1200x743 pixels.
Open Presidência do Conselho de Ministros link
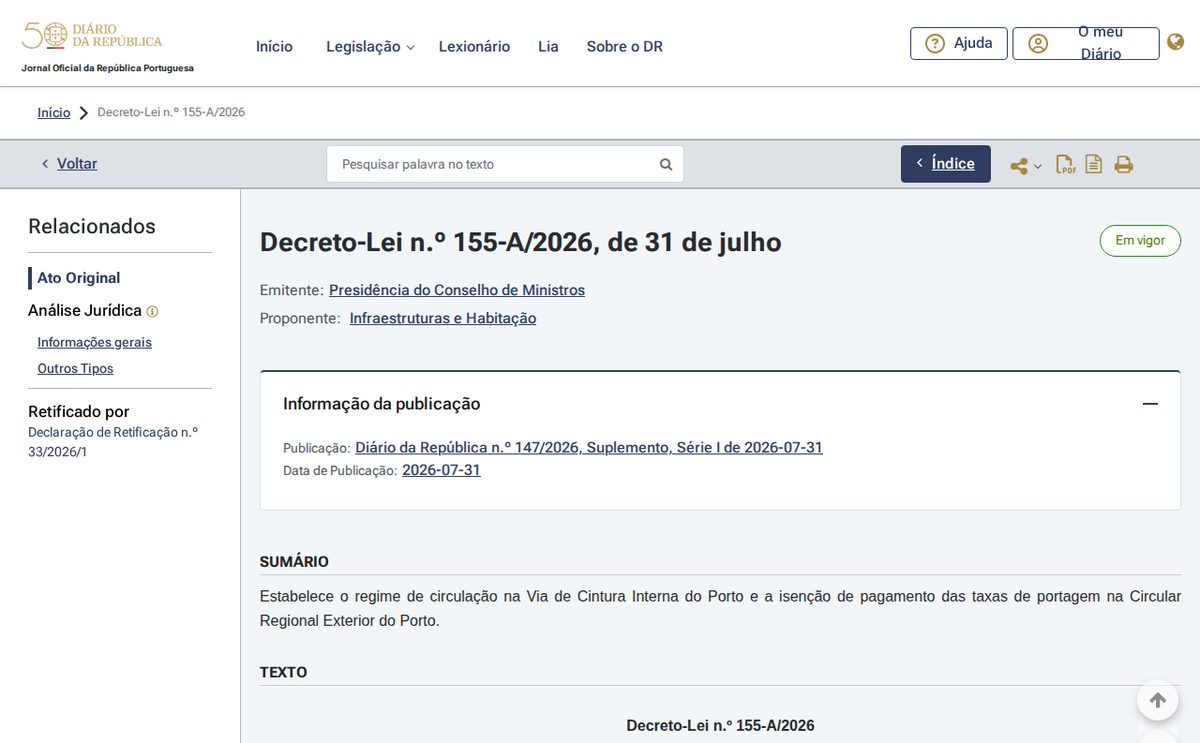coord(457,290)
